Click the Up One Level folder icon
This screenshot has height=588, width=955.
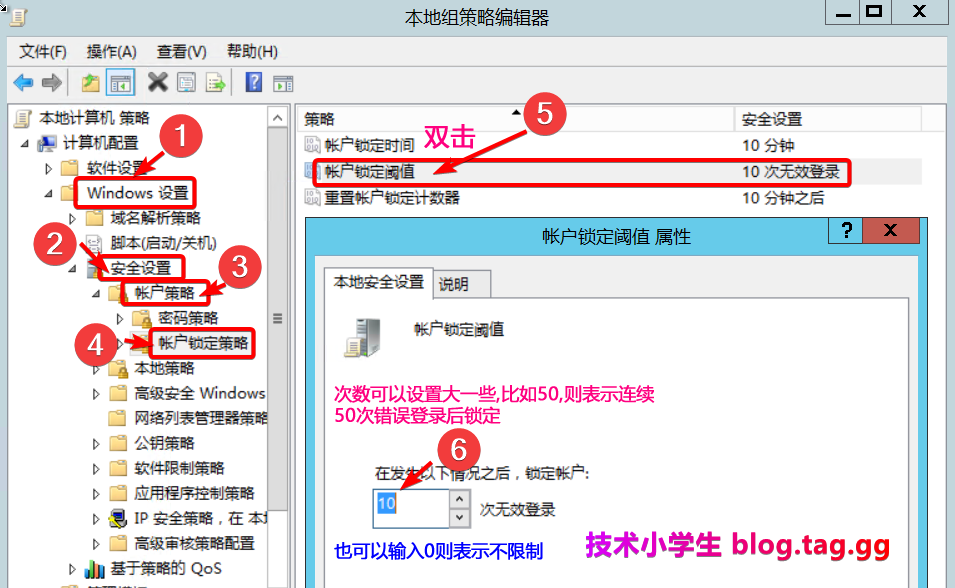point(91,83)
